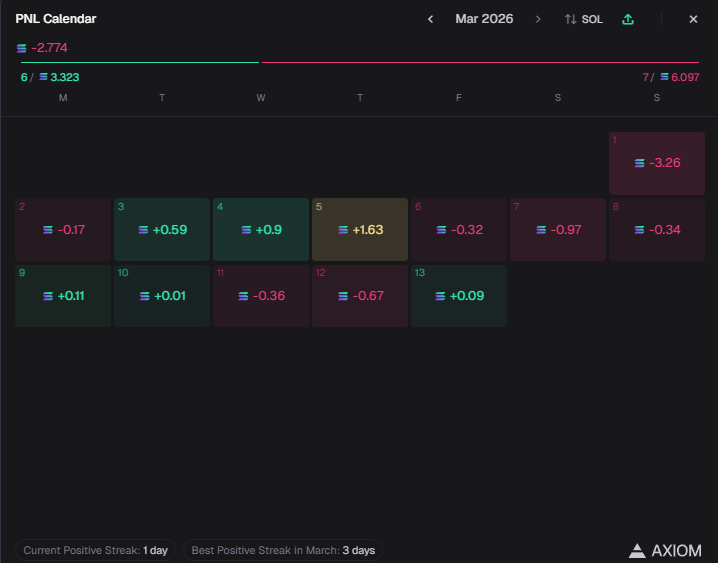This screenshot has height=563, width=718.
Task: Click the Monday column header M
Action: click(x=63, y=97)
